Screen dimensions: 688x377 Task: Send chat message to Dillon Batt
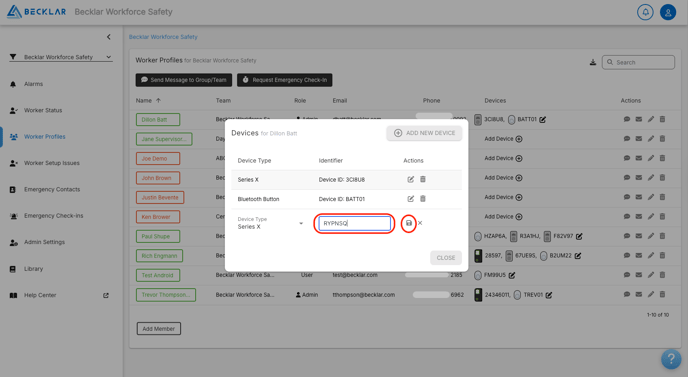click(x=627, y=119)
